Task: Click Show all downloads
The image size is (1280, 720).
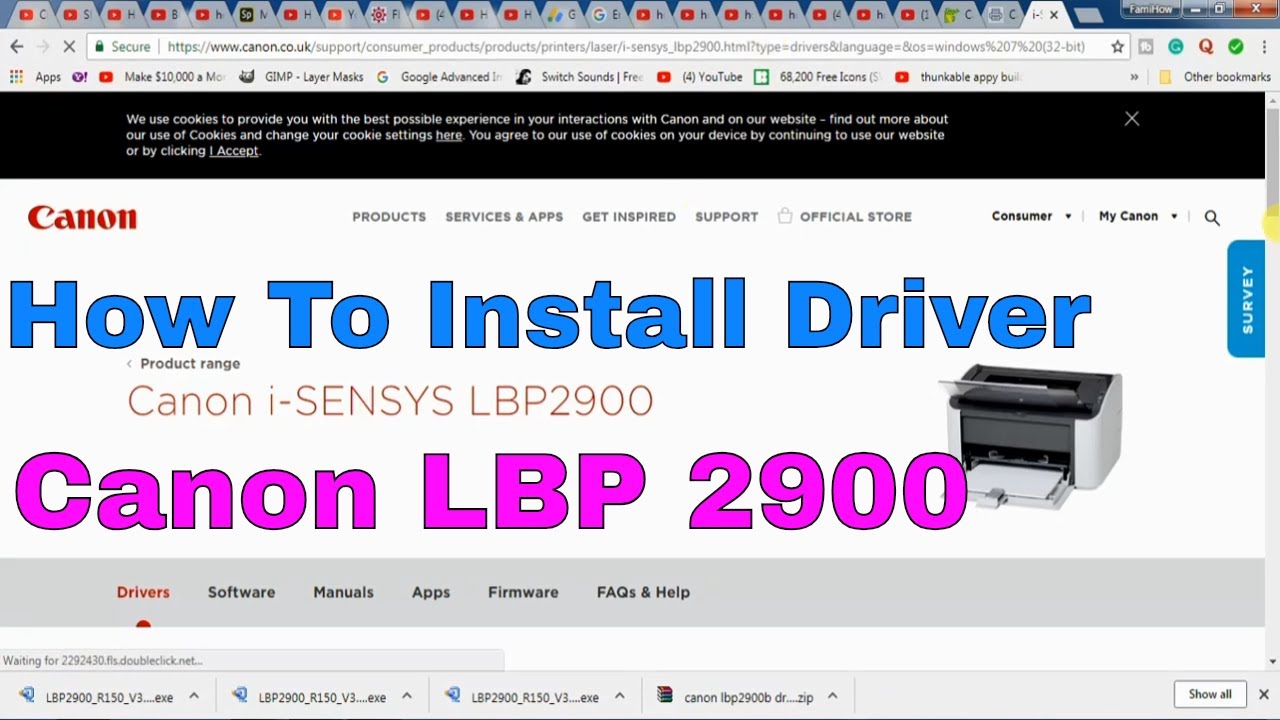Action: [1210, 694]
